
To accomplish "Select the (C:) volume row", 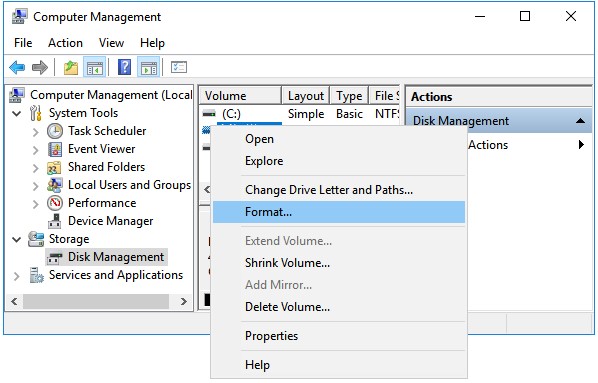I will (x=300, y=114).
